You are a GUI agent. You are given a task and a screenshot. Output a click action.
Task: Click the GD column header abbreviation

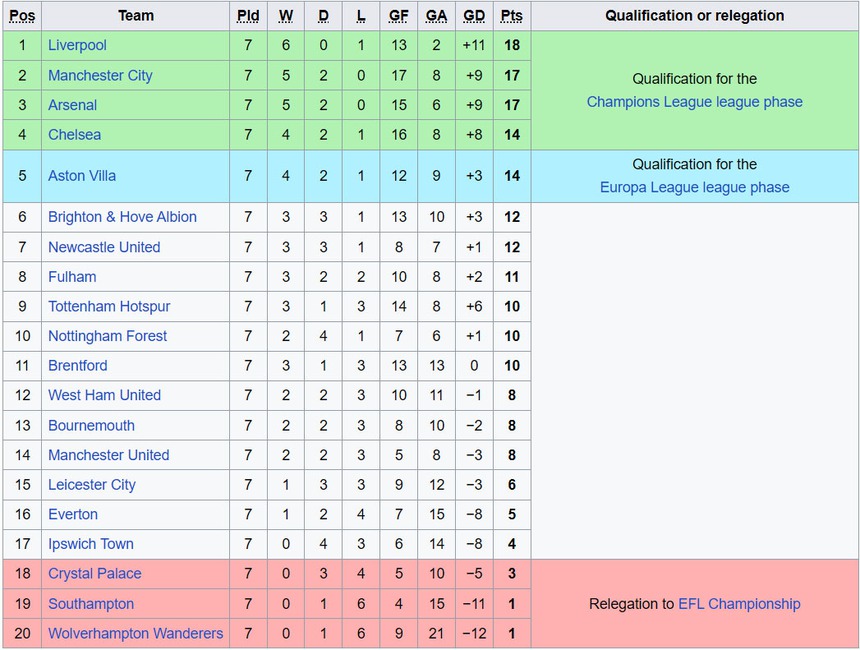click(474, 16)
